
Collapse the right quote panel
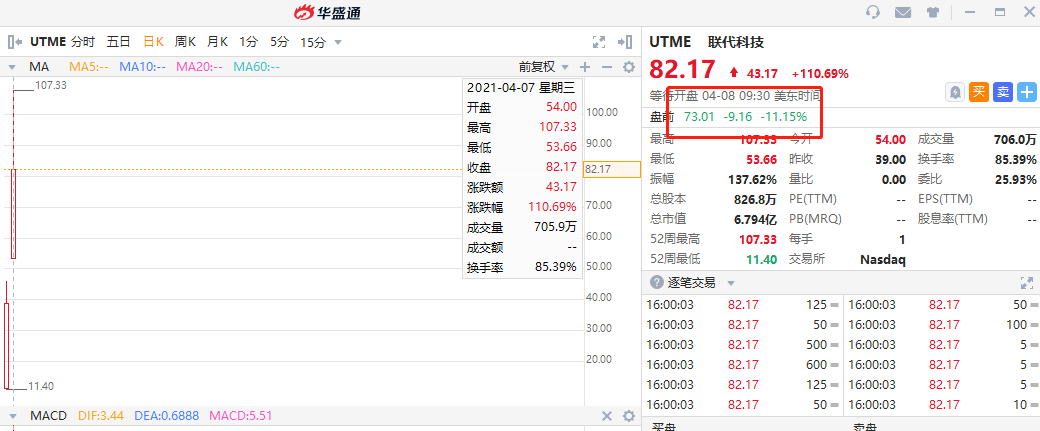pos(625,42)
